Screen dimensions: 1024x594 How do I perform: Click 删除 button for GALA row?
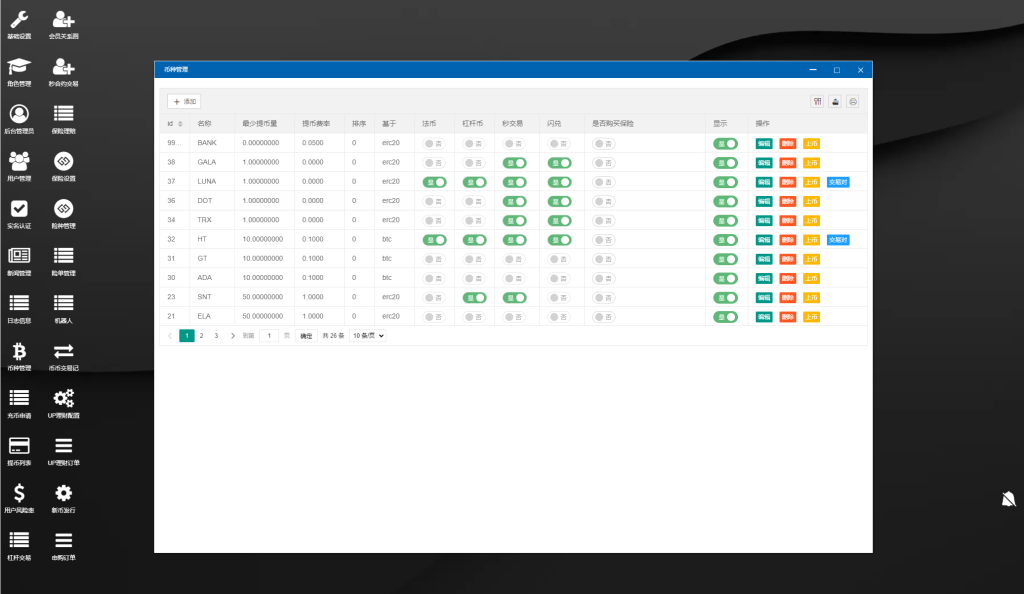[x=788, y=163]
